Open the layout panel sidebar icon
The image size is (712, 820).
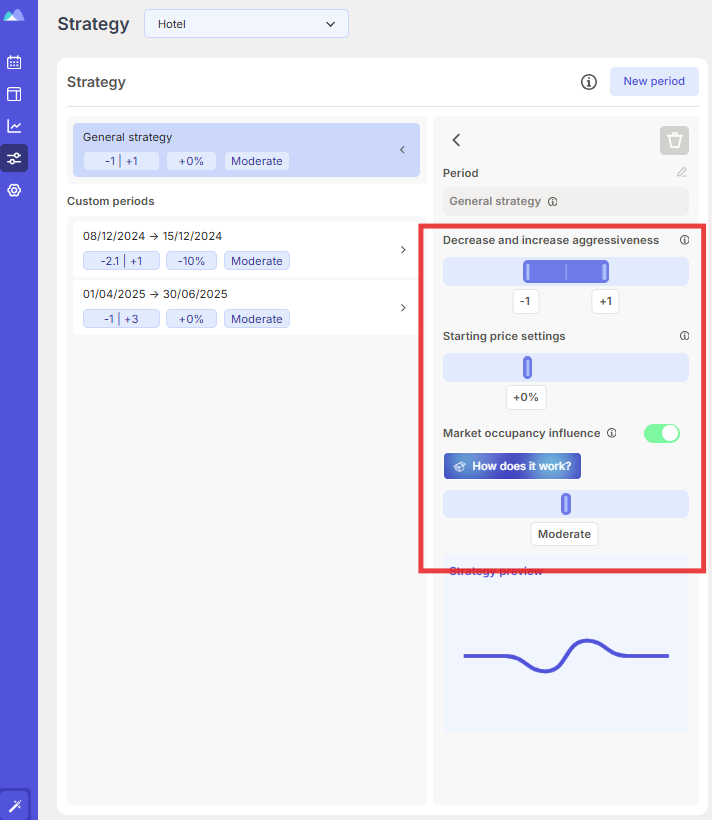(14, 94)
